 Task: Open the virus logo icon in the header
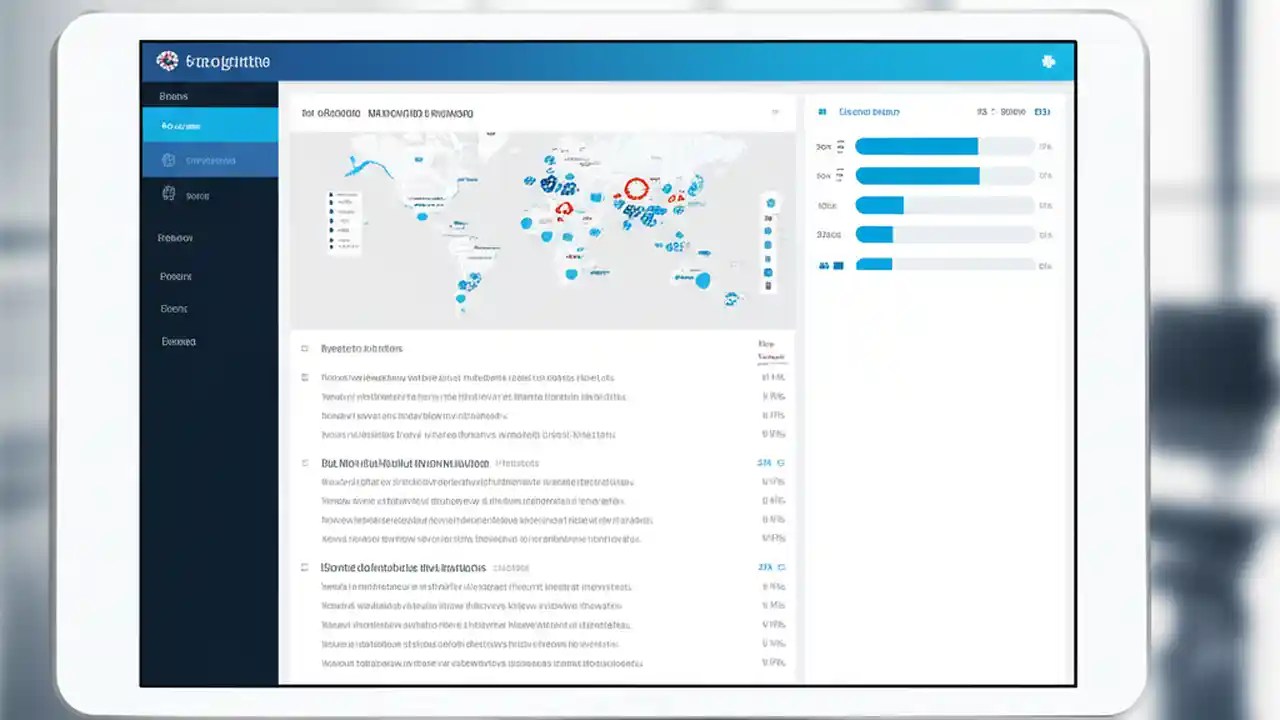point(166,61)
